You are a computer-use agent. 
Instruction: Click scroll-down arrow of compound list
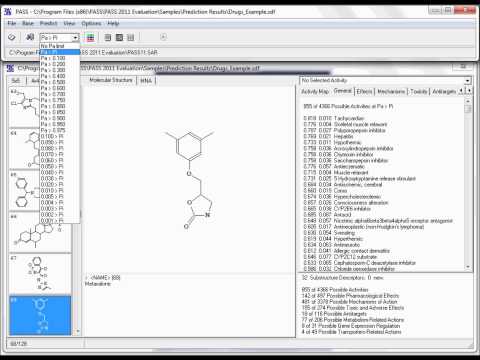coord(78,331)
